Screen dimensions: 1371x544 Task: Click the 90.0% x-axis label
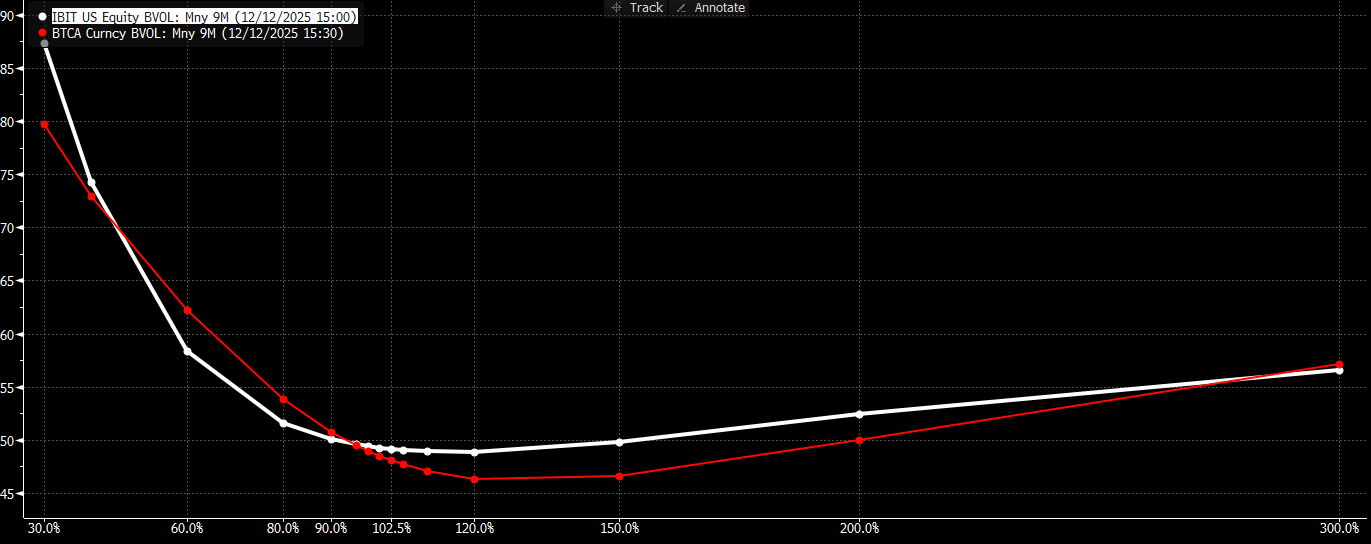[331, 528]
